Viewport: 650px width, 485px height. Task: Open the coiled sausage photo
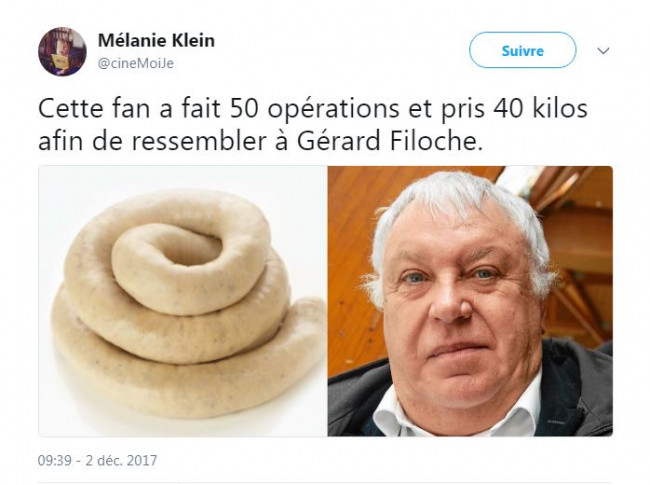point(183,301)
